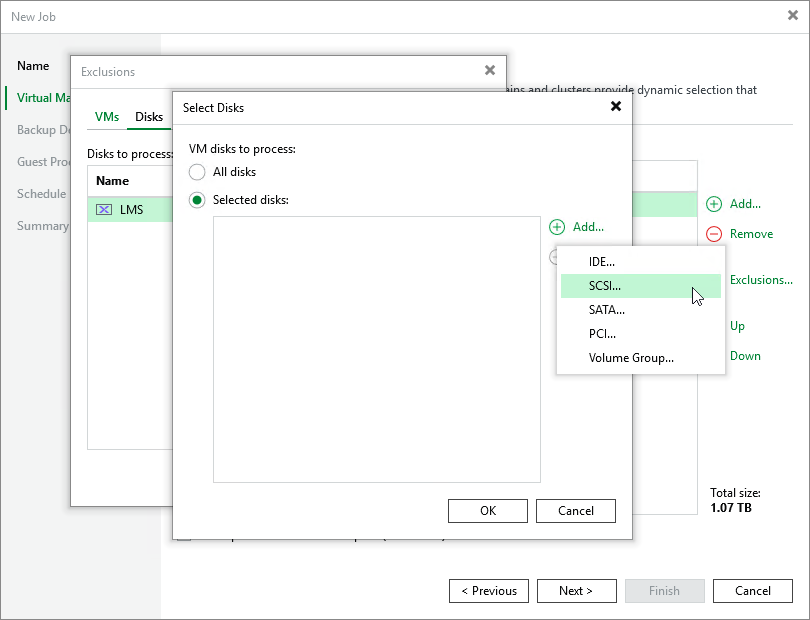Screen dimensions: 810x620
Task: Switch to the VMs tab
Action: click(x=106, y=116)
